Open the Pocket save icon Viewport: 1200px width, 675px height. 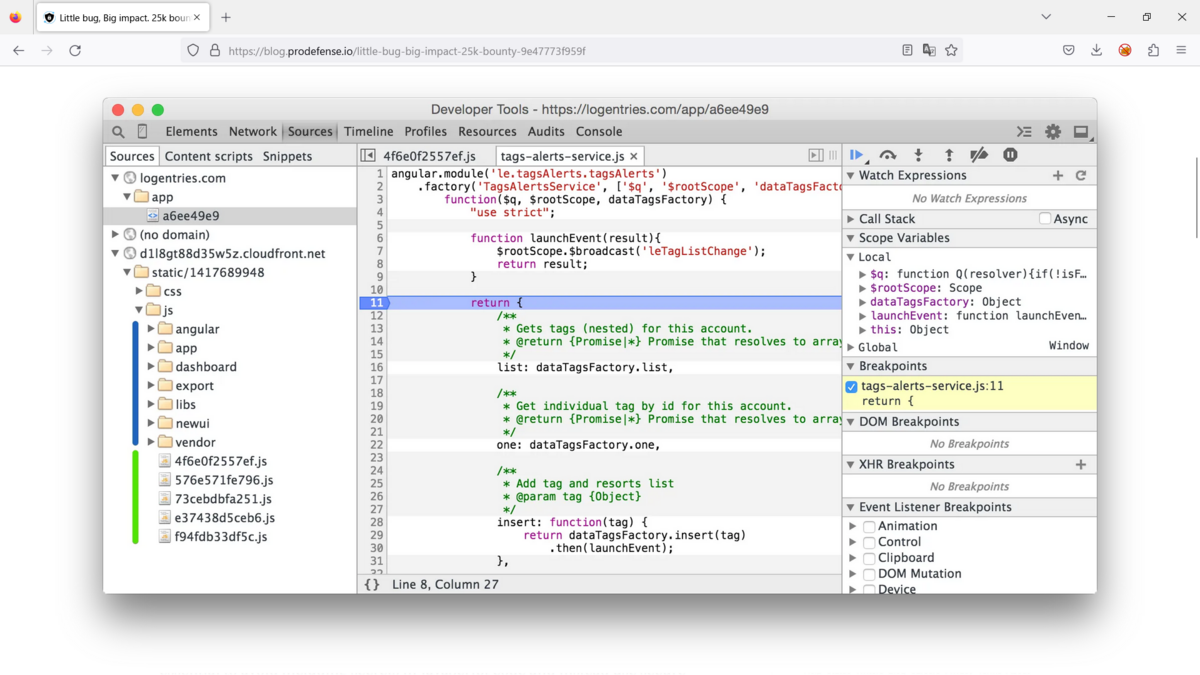click(1069, 50)
